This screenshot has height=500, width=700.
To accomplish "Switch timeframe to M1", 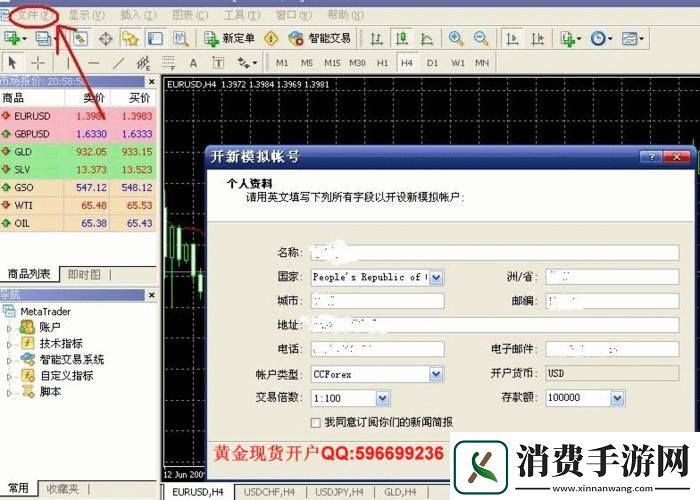I will pyautogui.click(x=282, y=63).
